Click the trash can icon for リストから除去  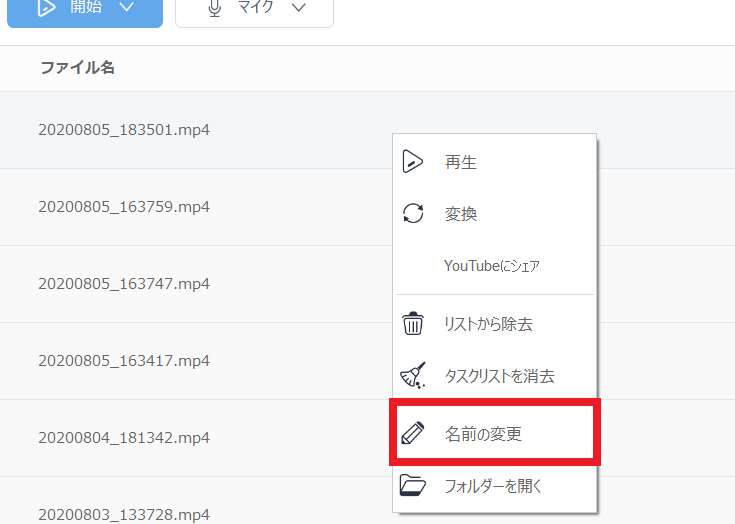(412, 324)
